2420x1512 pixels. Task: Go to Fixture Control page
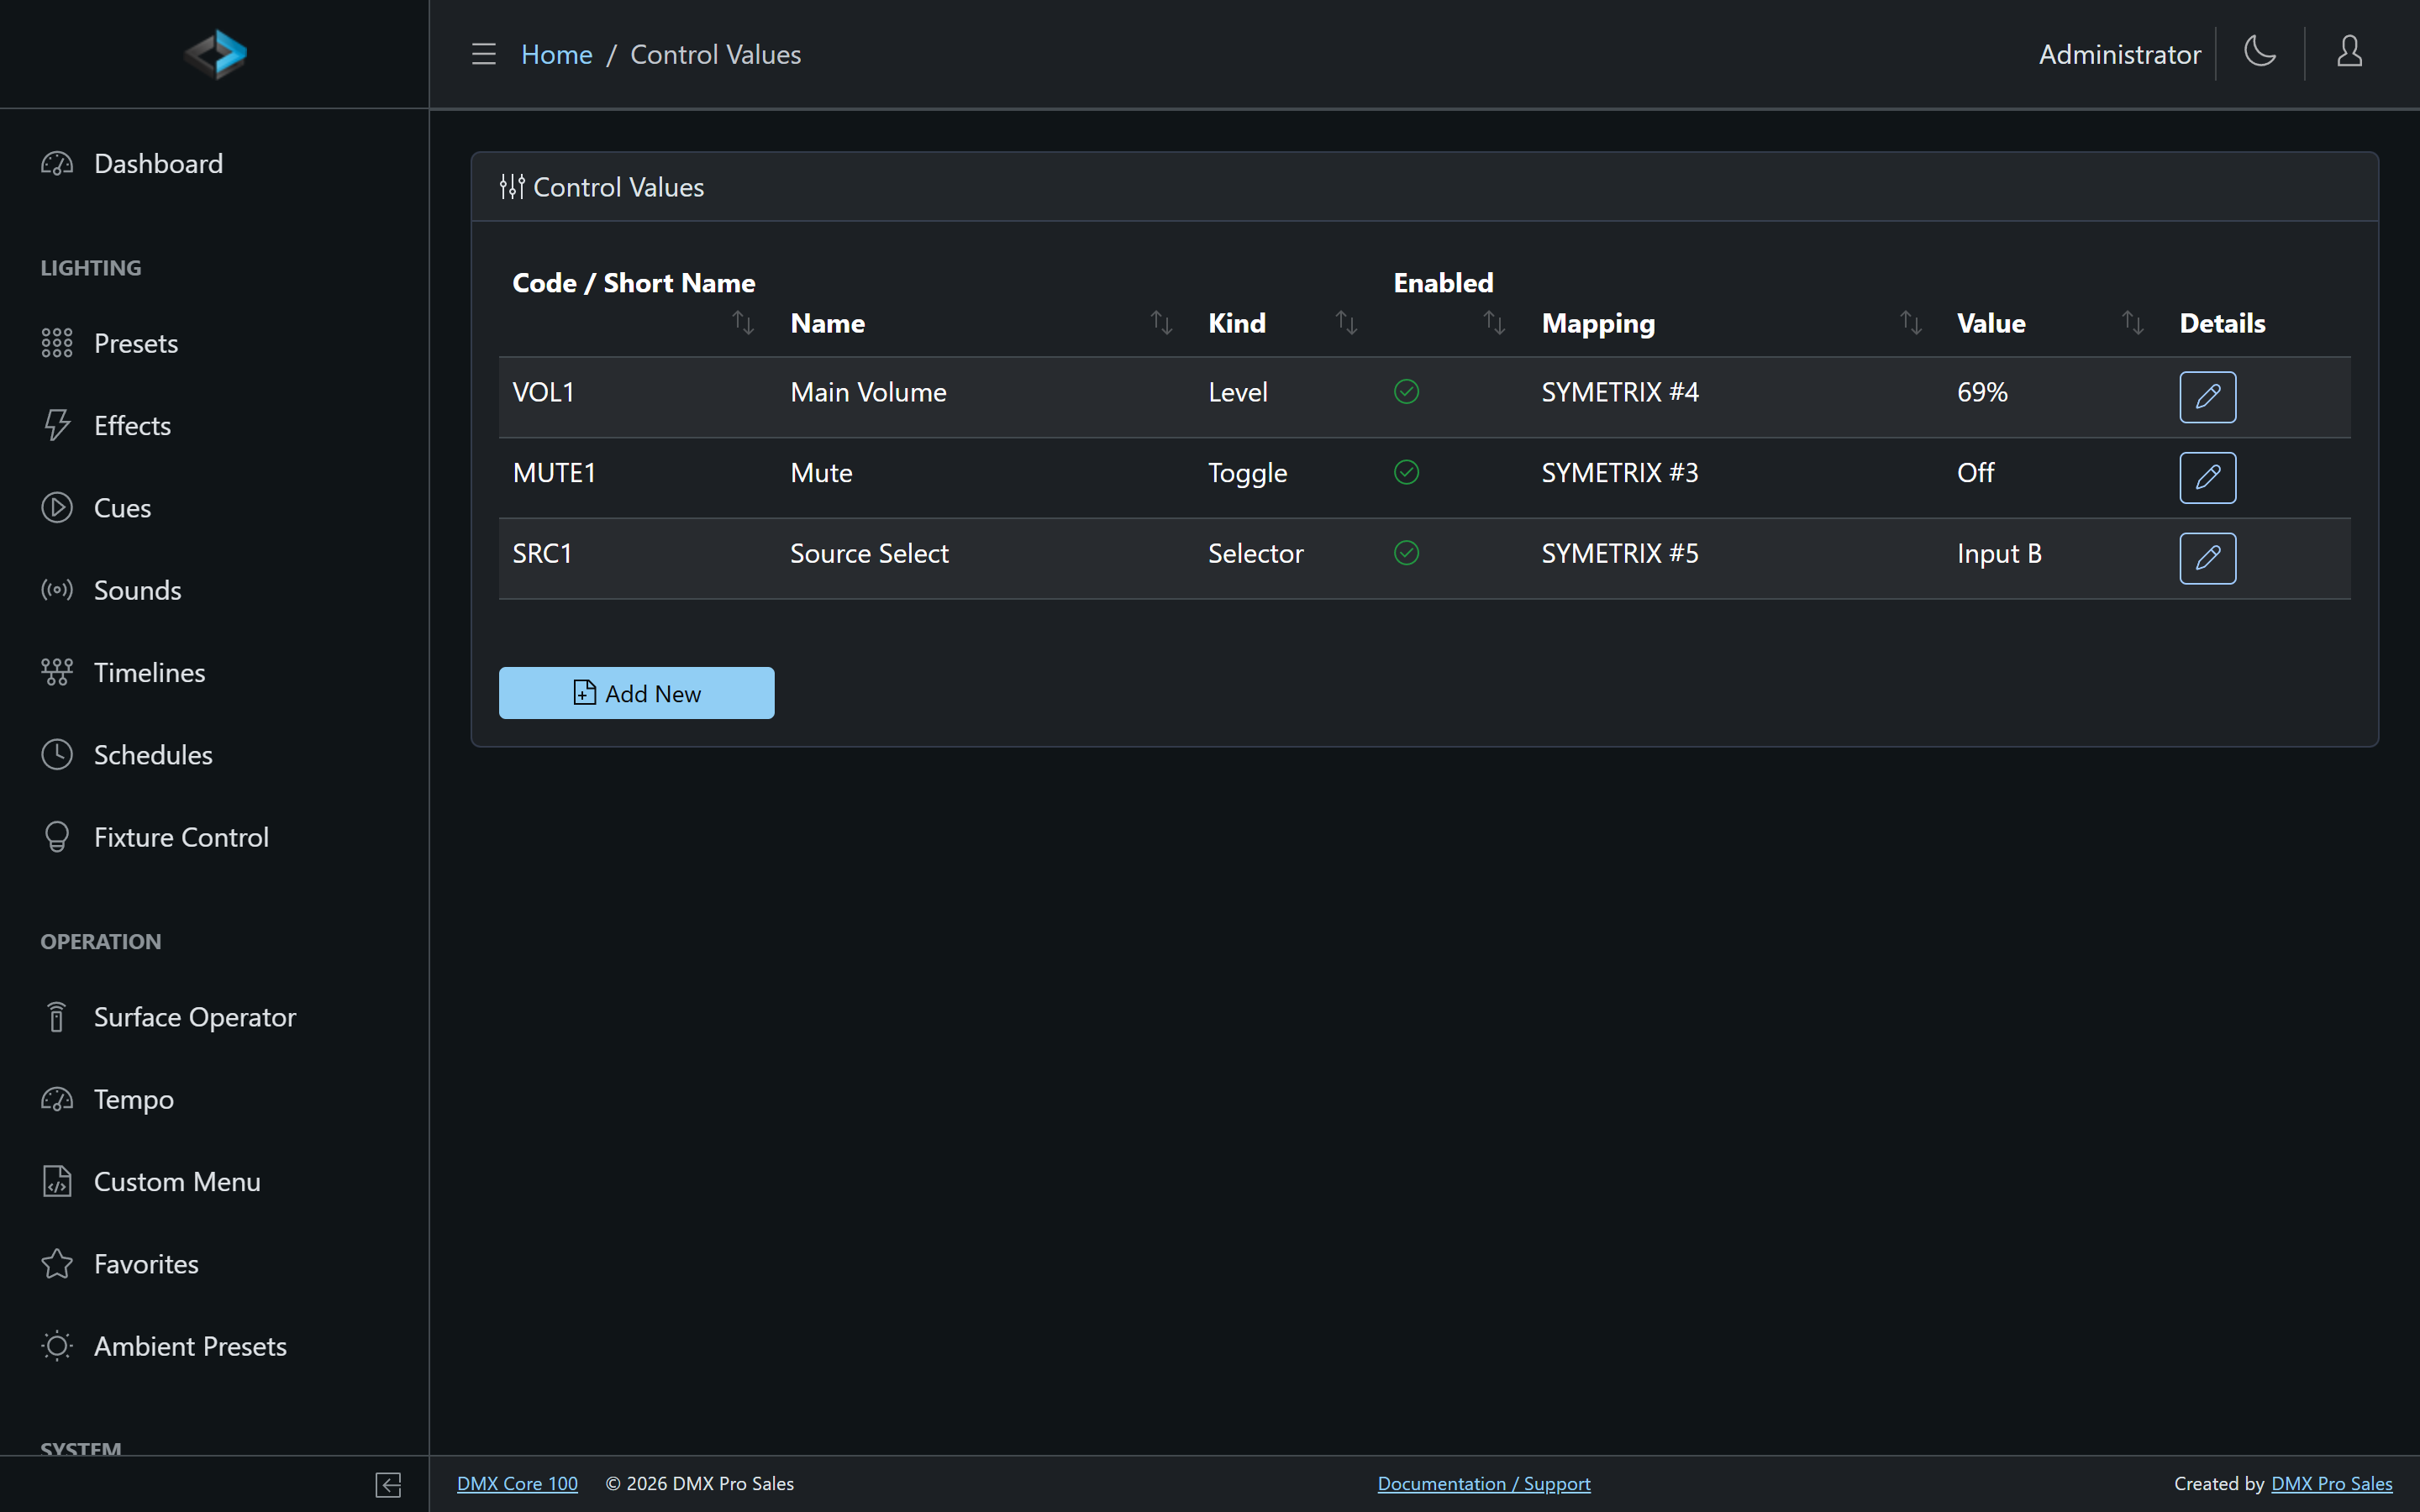181,837
